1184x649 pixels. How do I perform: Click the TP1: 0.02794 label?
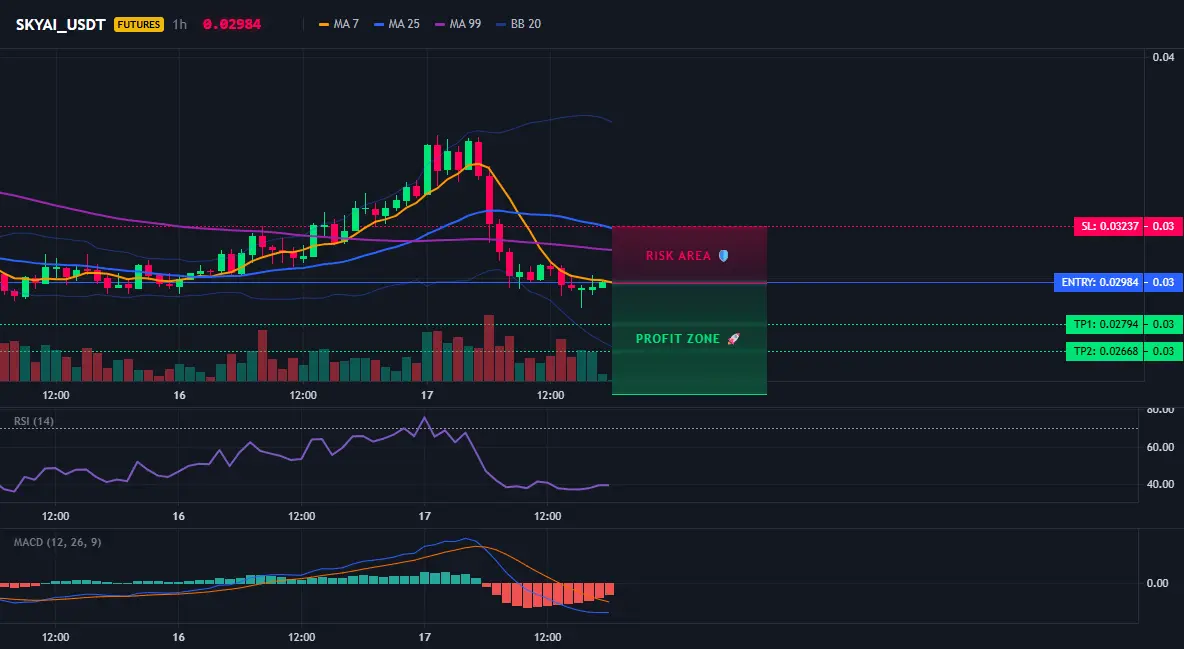point(1105,324)
